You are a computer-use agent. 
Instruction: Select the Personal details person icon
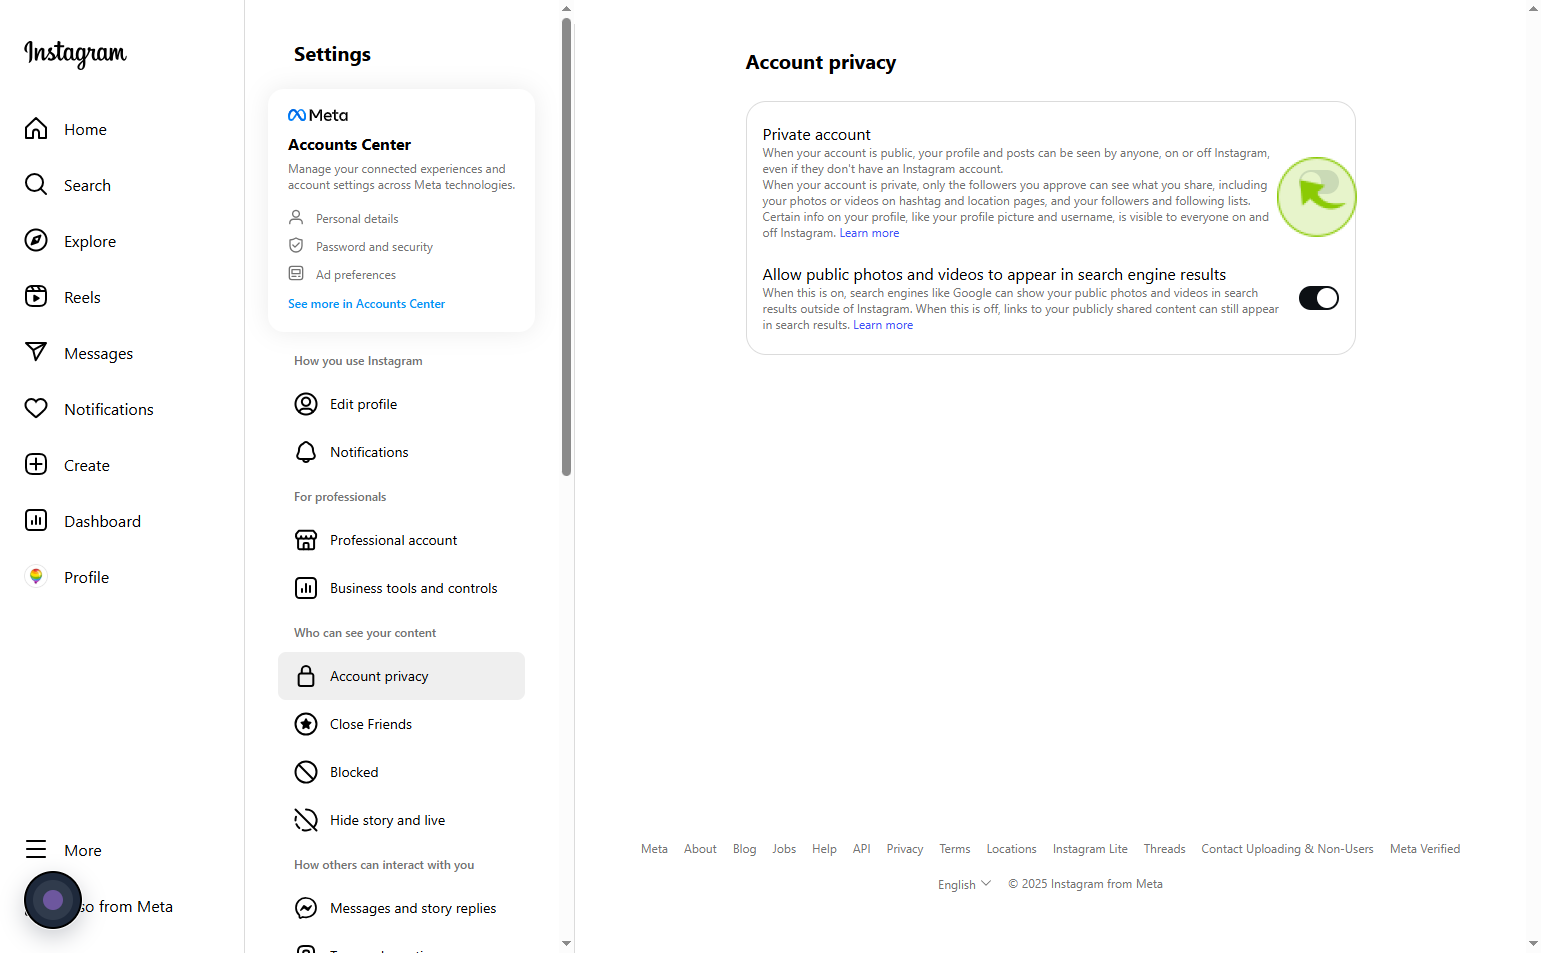point(296,217)
